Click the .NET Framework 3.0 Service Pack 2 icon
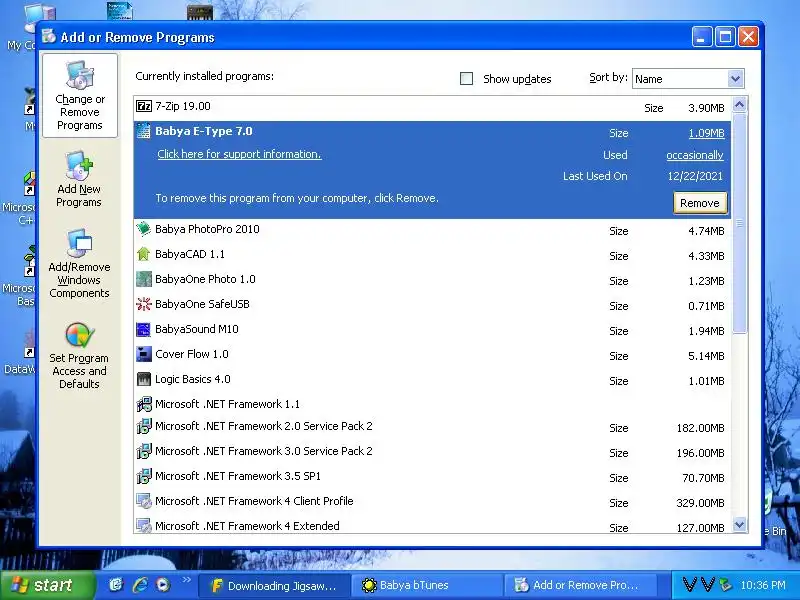Screen dimensions: 800x600 point(144,451)
